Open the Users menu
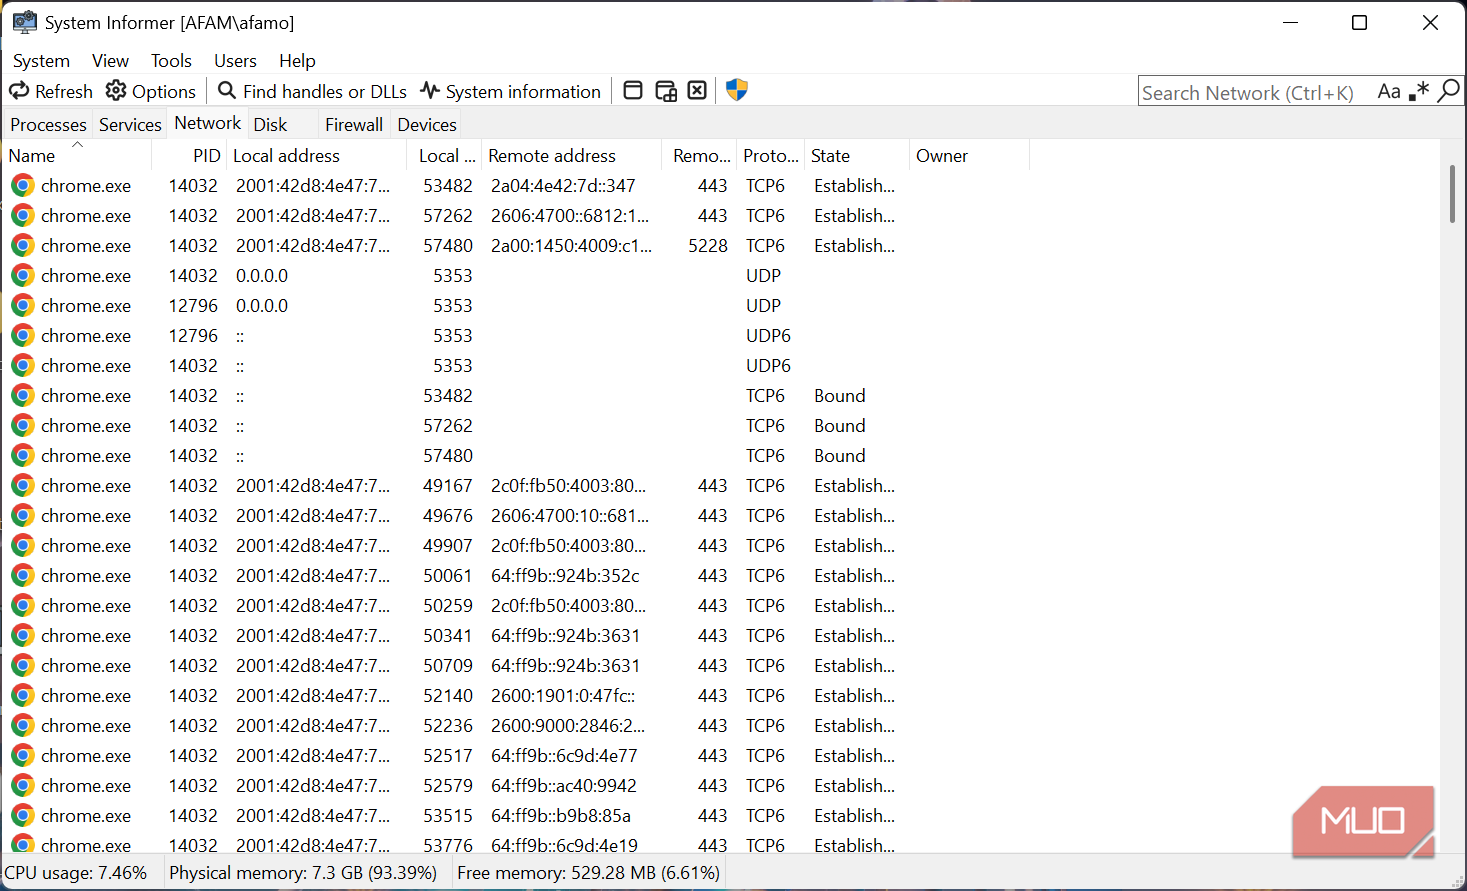 point(235,61)
